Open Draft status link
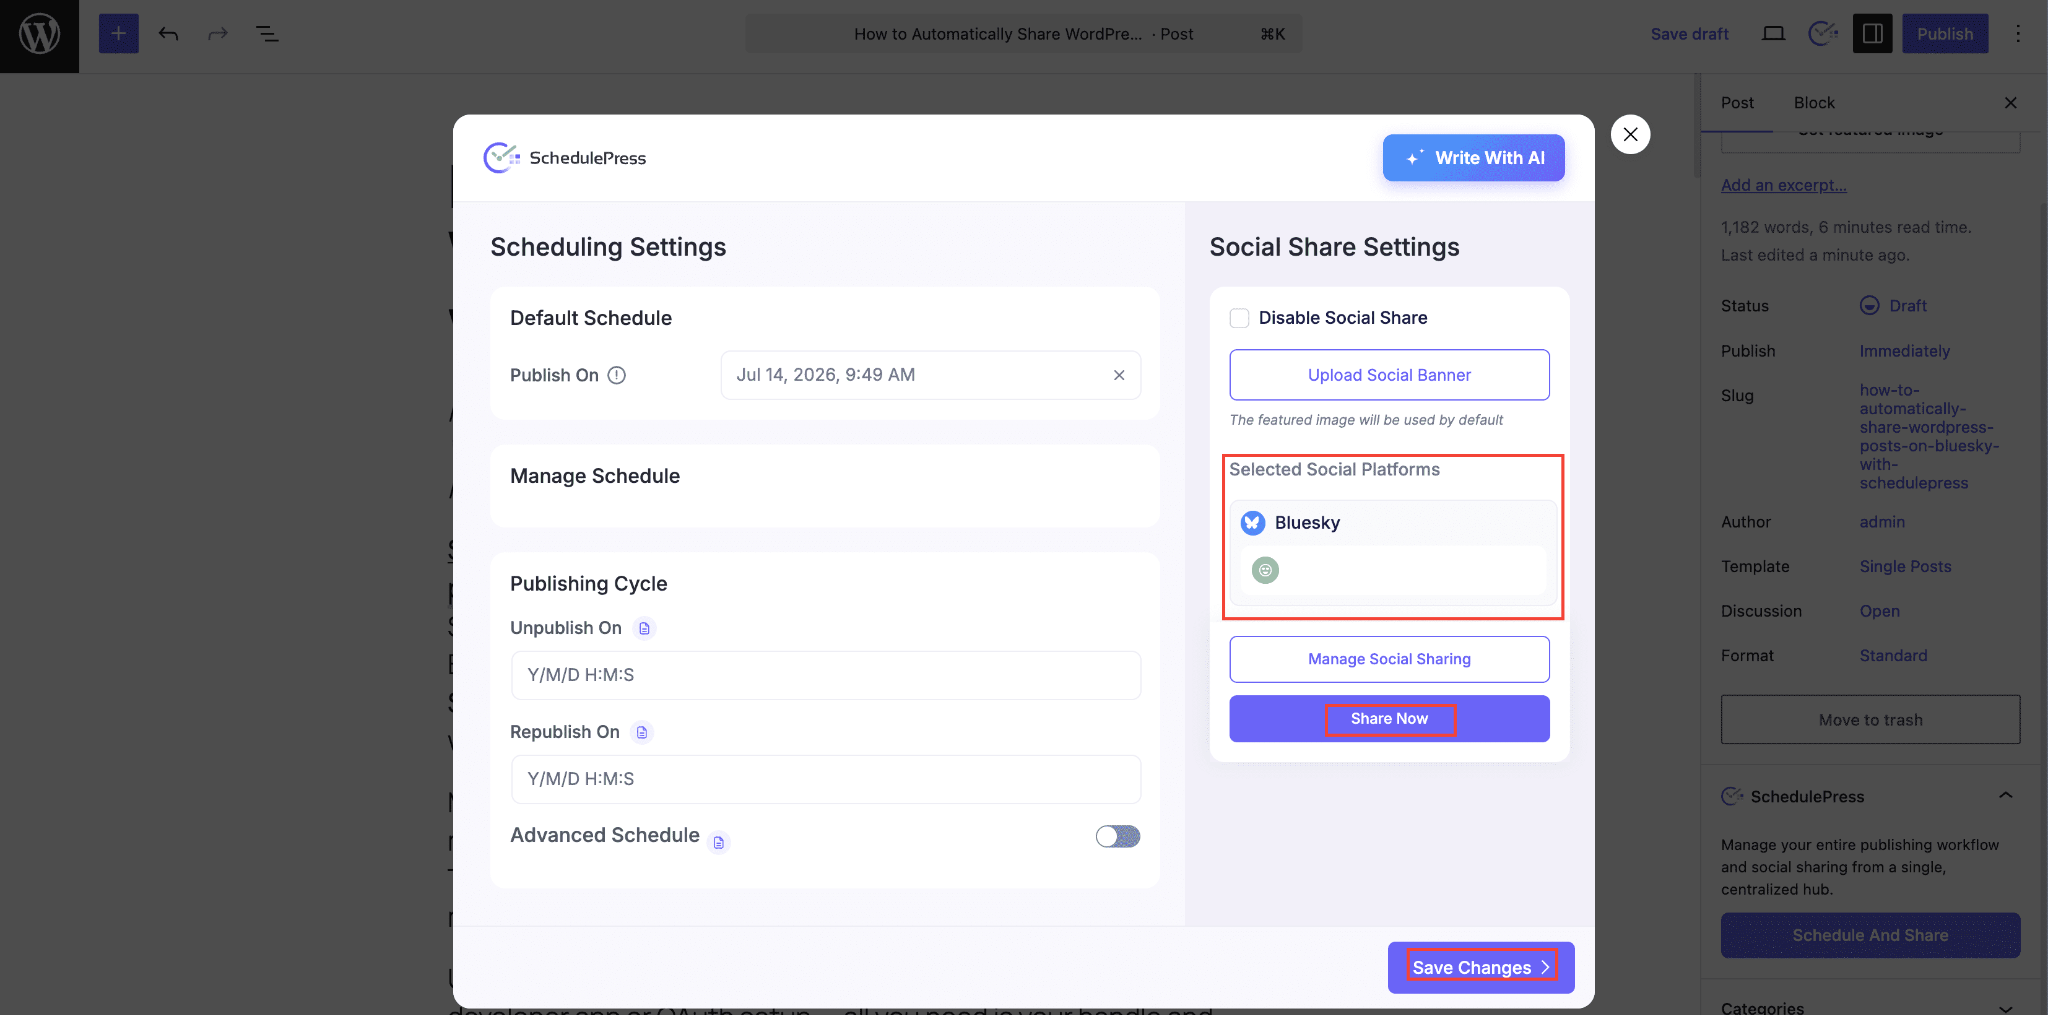The height and width of the screenshot is (1015, 2048). tap(1907, 306)
